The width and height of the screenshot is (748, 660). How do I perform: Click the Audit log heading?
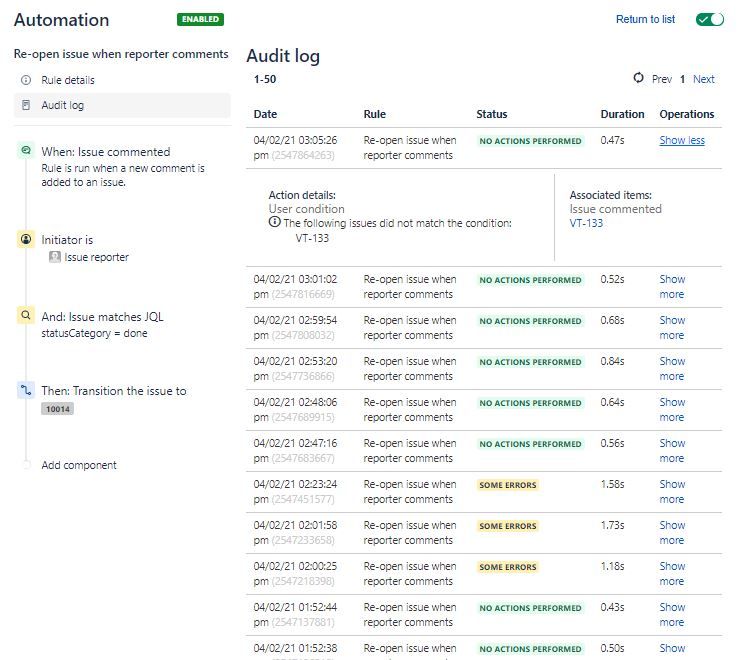click(283, 56)
